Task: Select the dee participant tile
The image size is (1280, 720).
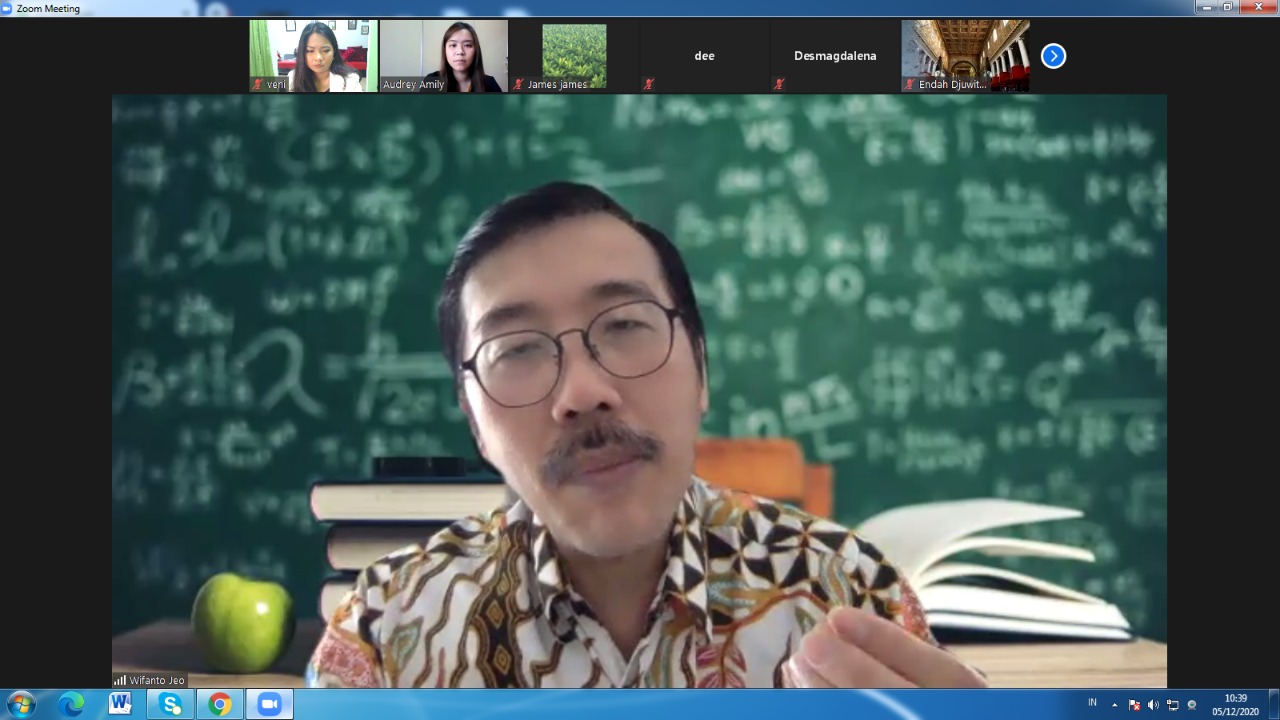Action: [704, 56]
